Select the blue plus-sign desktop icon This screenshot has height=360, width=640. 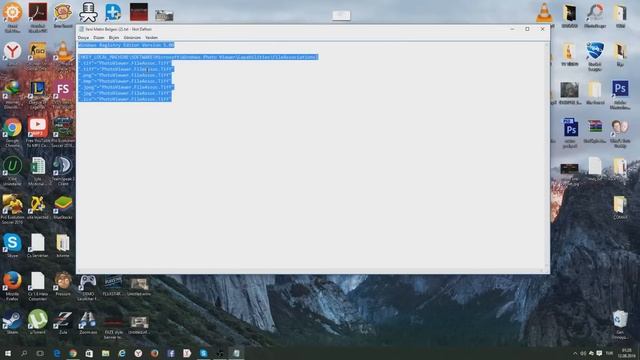[113, 12]
